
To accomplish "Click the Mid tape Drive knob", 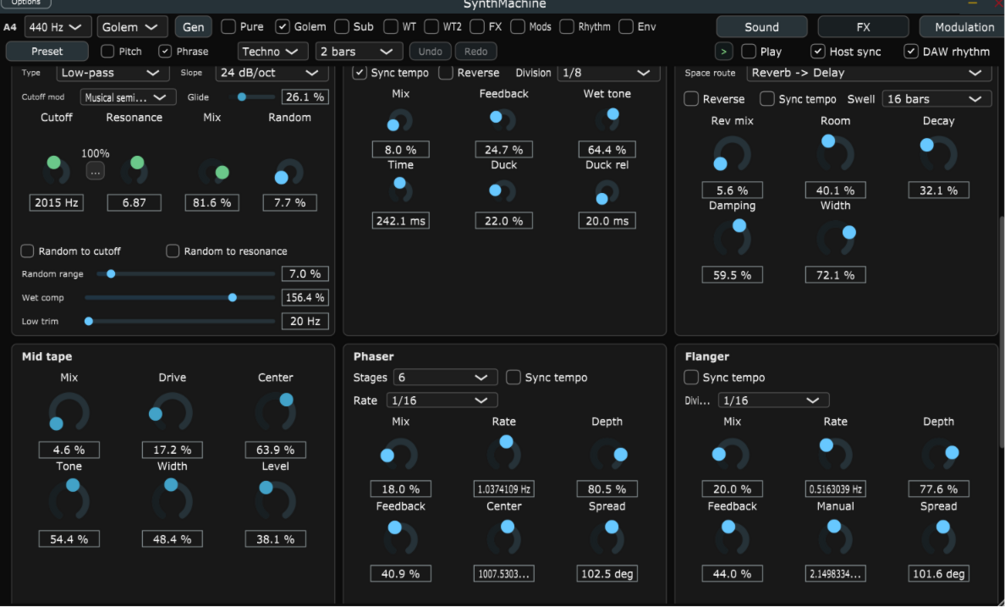I will click(x=172, y=412).
